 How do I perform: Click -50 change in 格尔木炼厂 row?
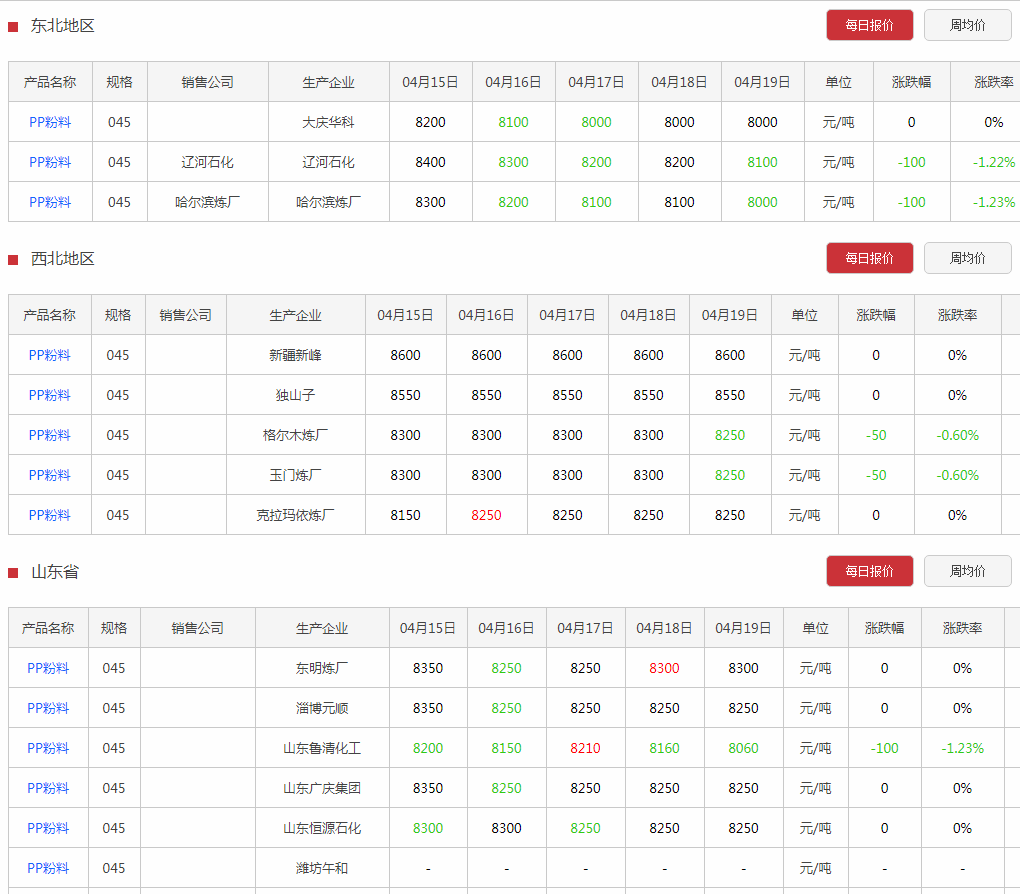876,435
